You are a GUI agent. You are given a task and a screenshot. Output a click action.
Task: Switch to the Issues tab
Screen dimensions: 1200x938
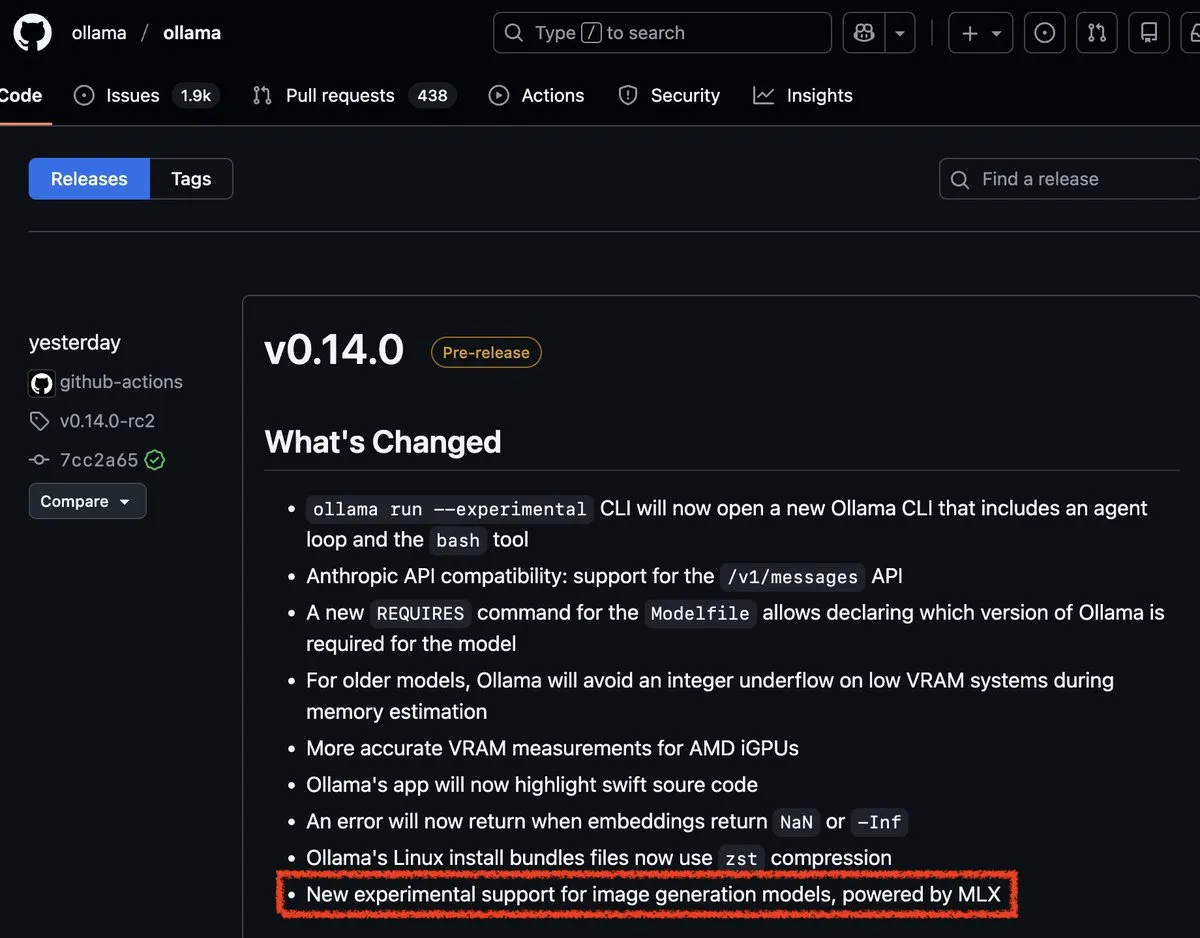pos(146,96)
